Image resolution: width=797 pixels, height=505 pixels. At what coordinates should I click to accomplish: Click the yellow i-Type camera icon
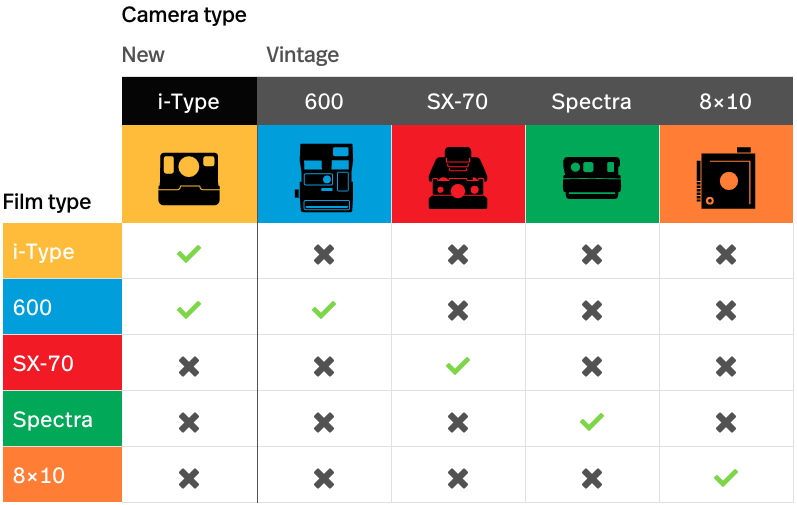click(x=189, y=179)
